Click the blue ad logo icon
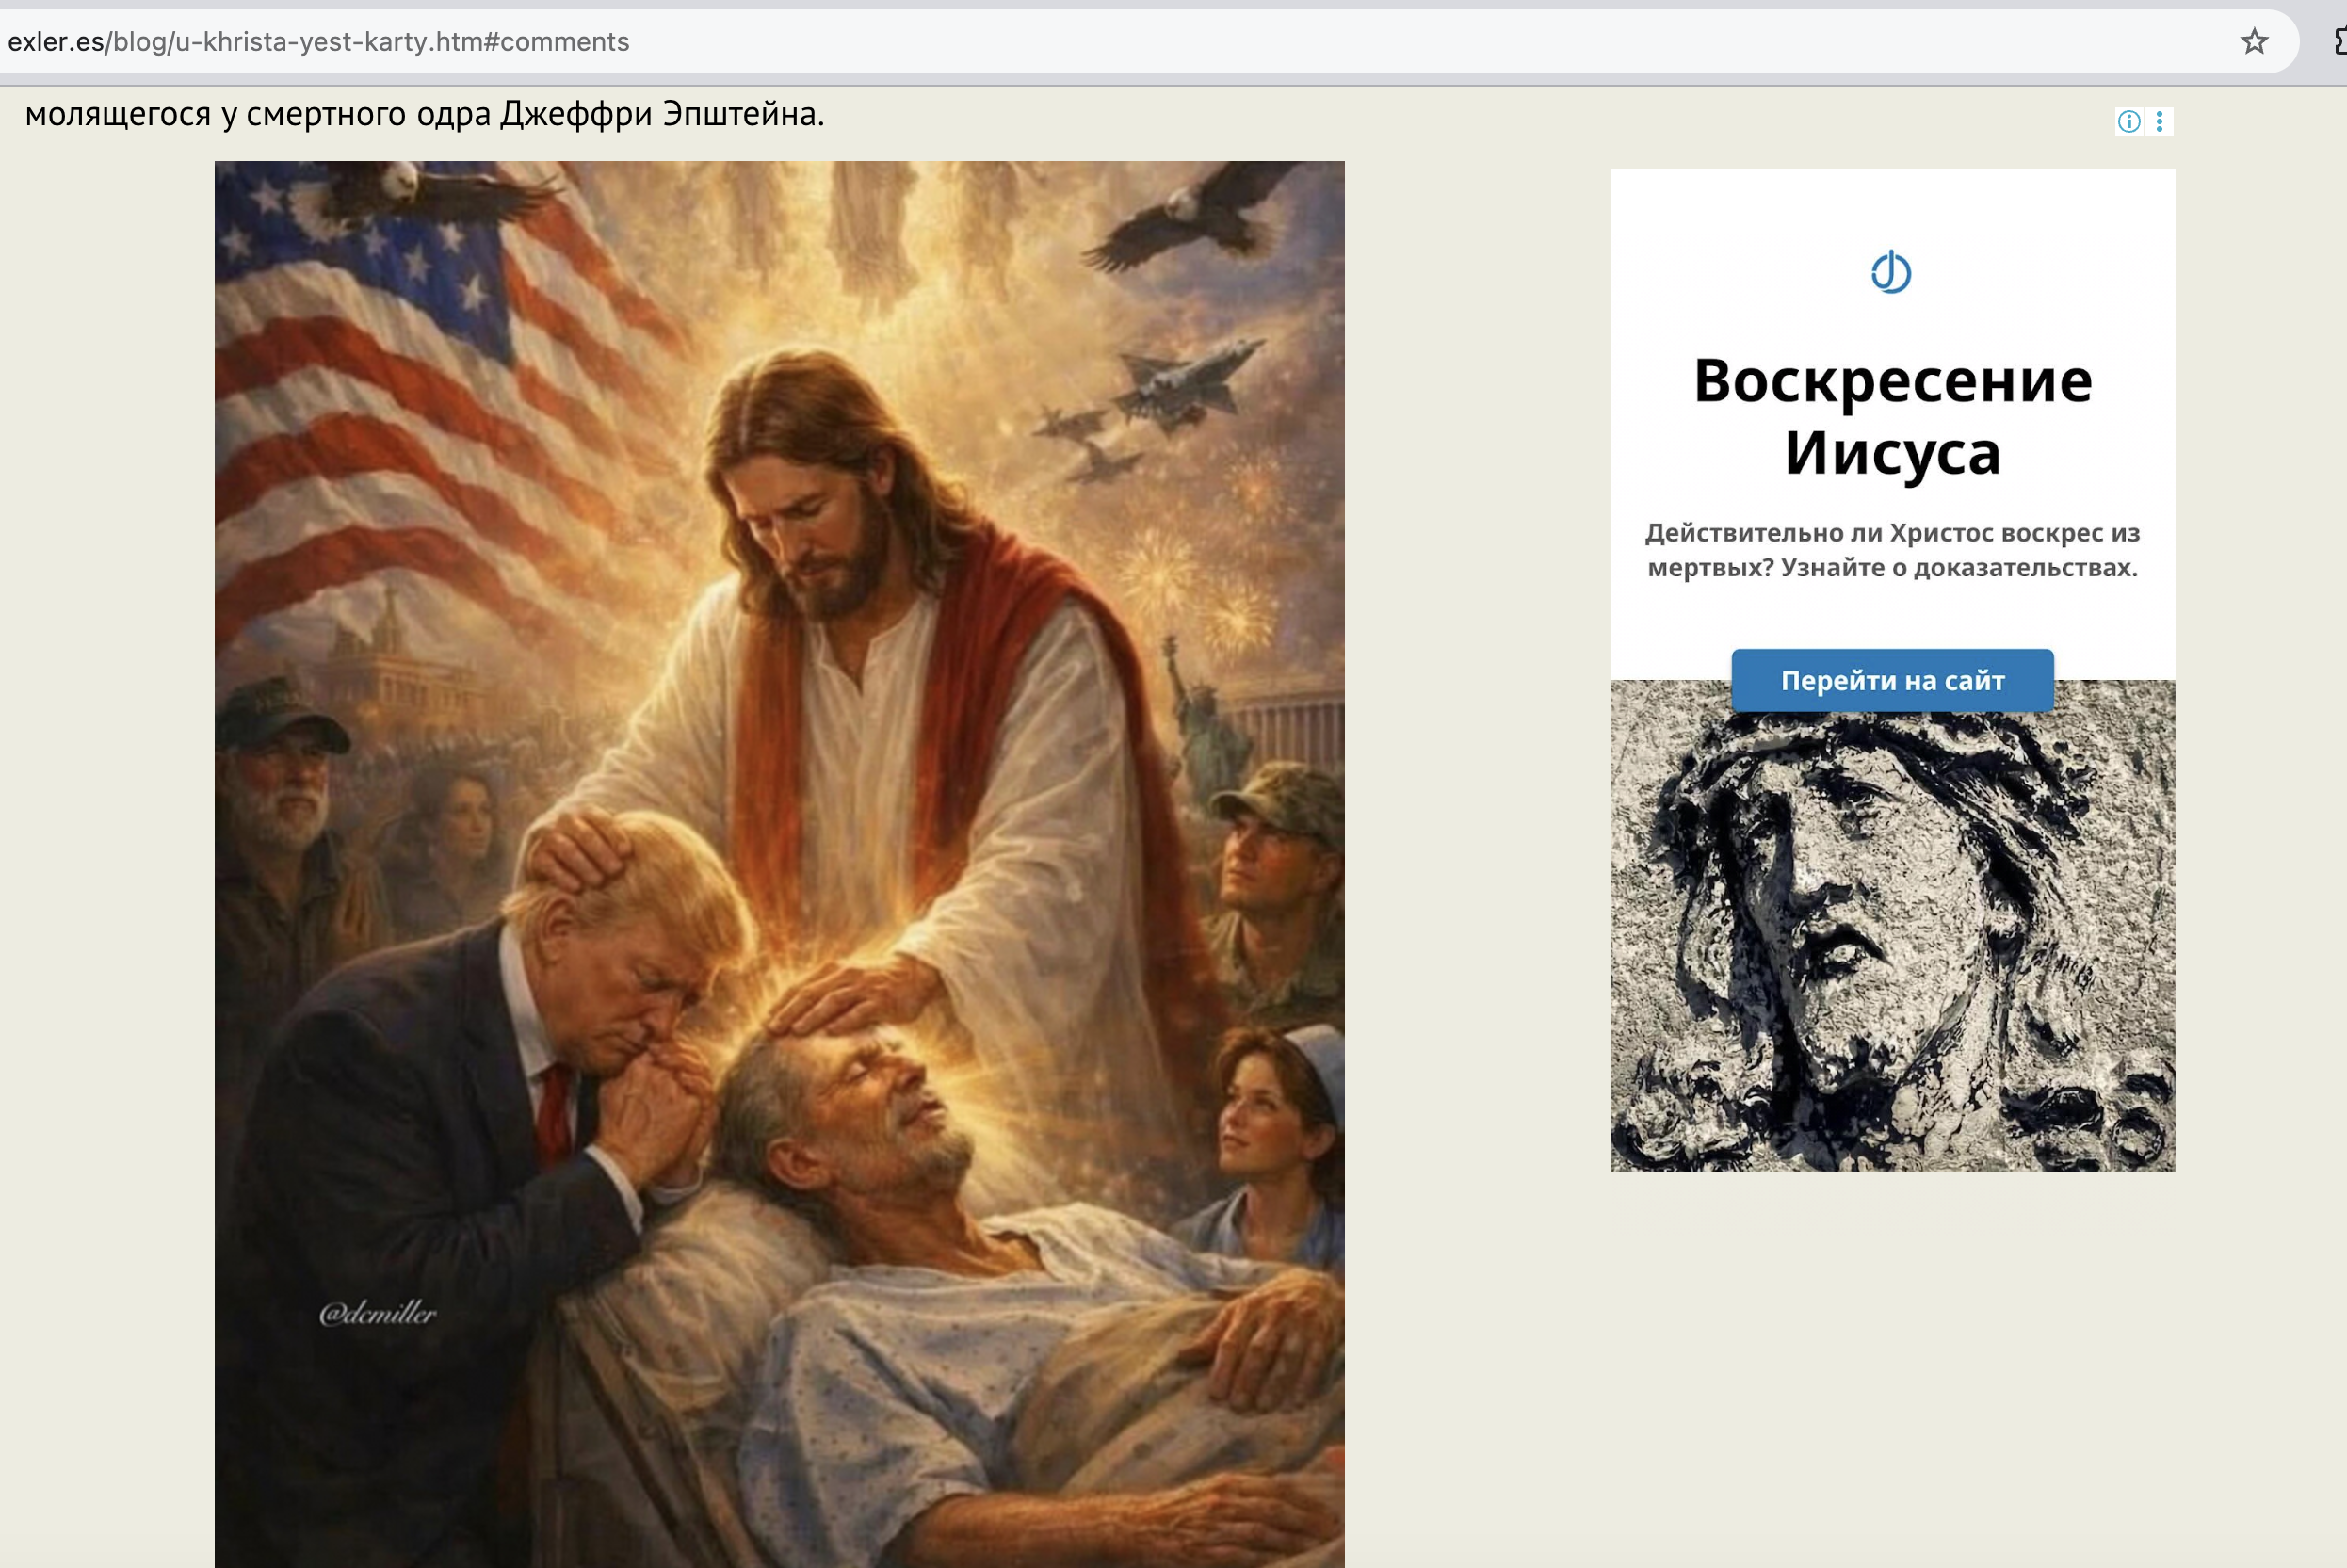Screen dimensions: 2347x1568 [x=1890, y=272]
